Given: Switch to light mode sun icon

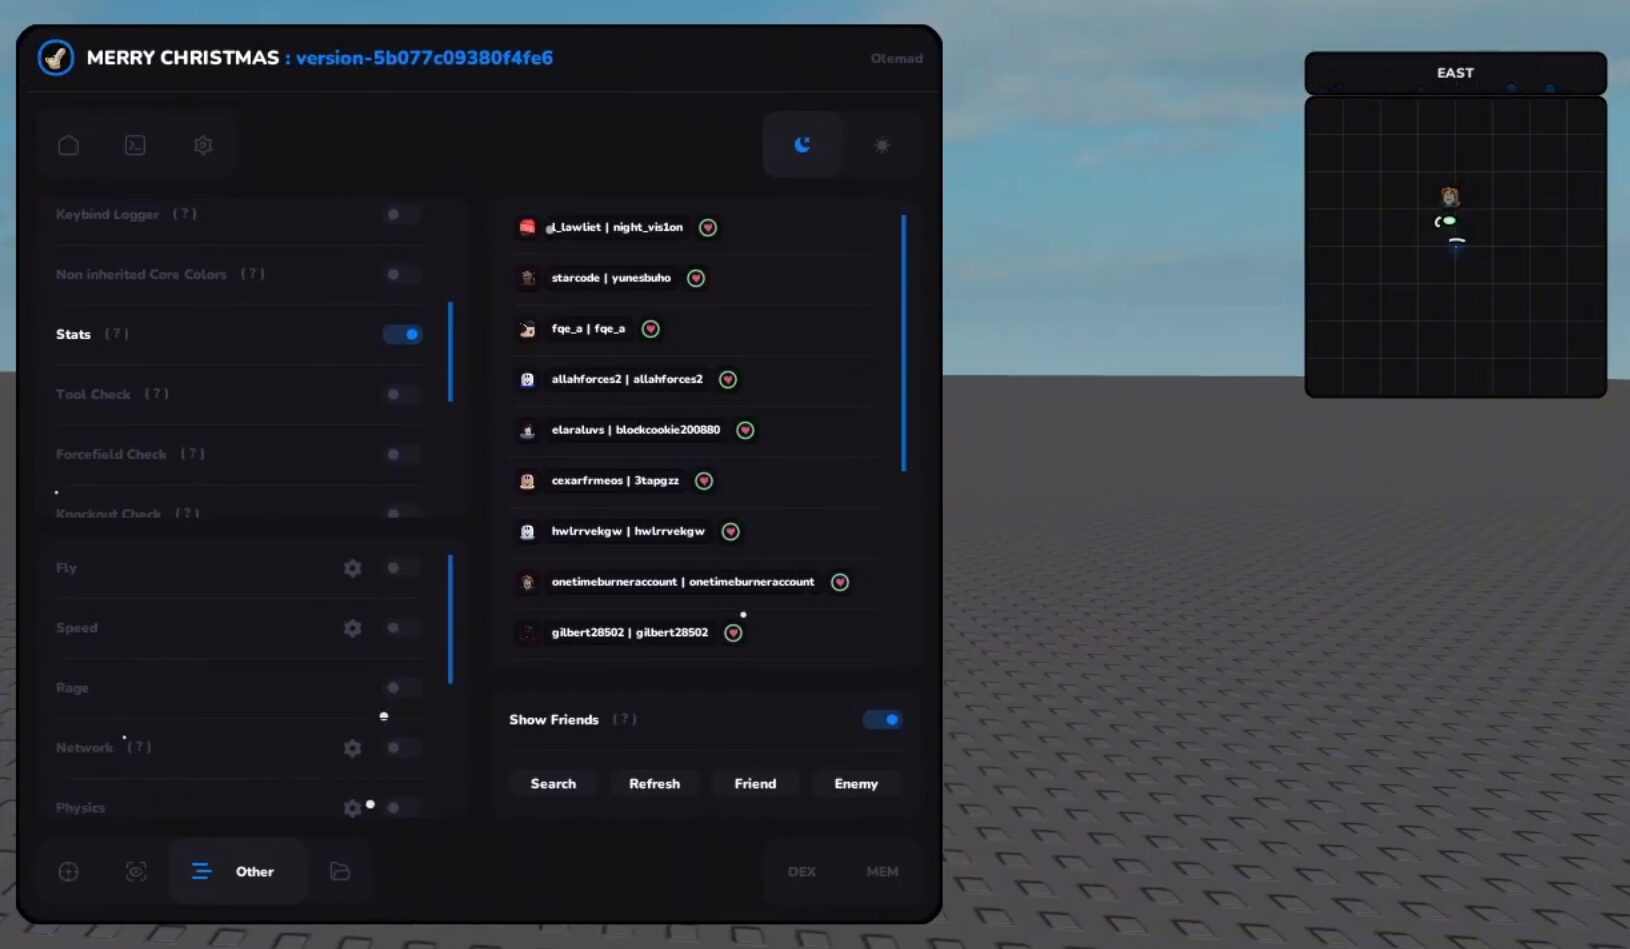Looking at the screenshot, I should click(881, 145).
